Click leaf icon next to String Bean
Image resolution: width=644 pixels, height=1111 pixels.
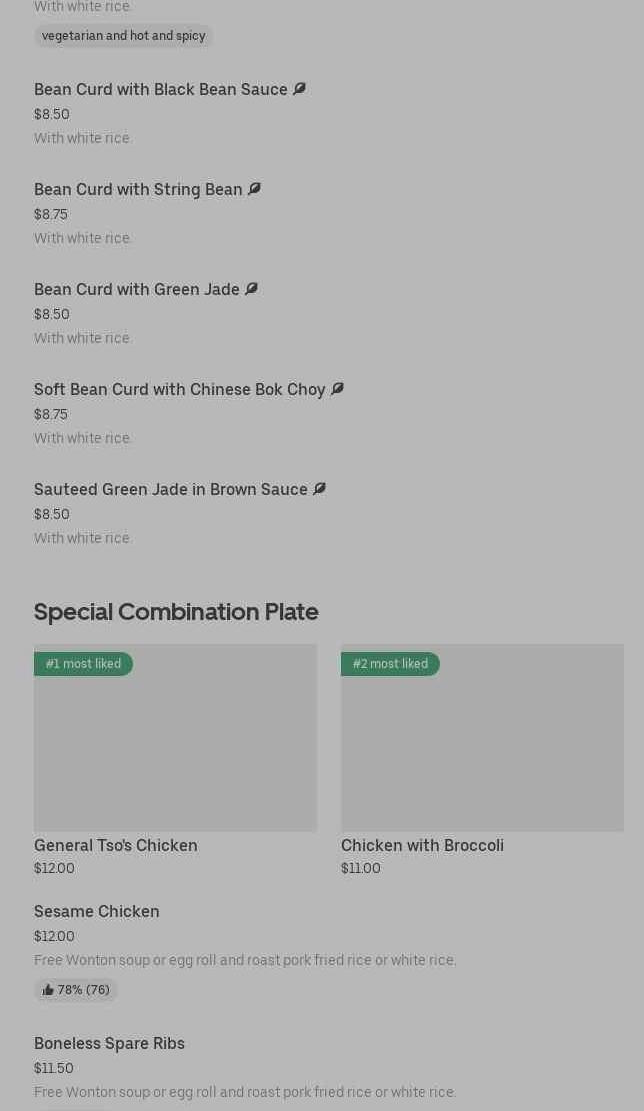[x=254, y=189]
